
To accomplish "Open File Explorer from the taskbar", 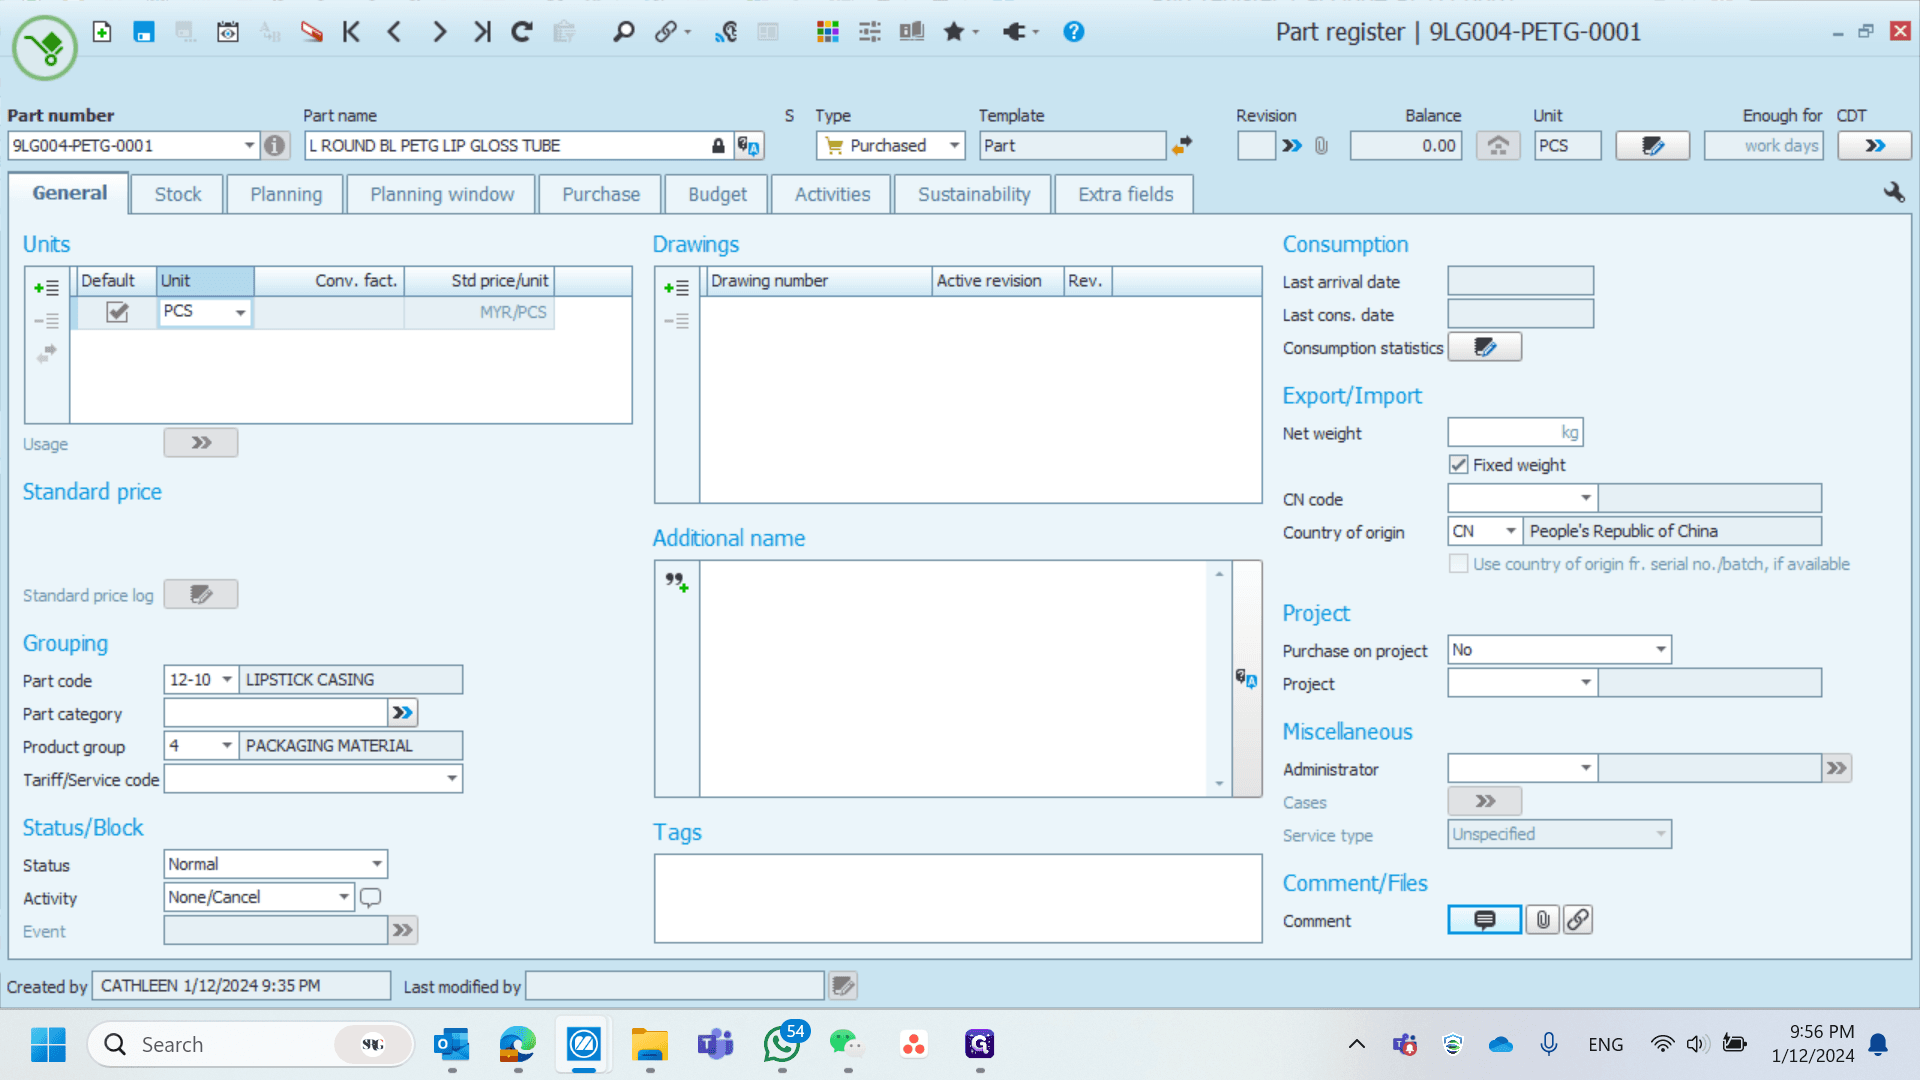I will pyautogui.click(x=650, y=1044).
